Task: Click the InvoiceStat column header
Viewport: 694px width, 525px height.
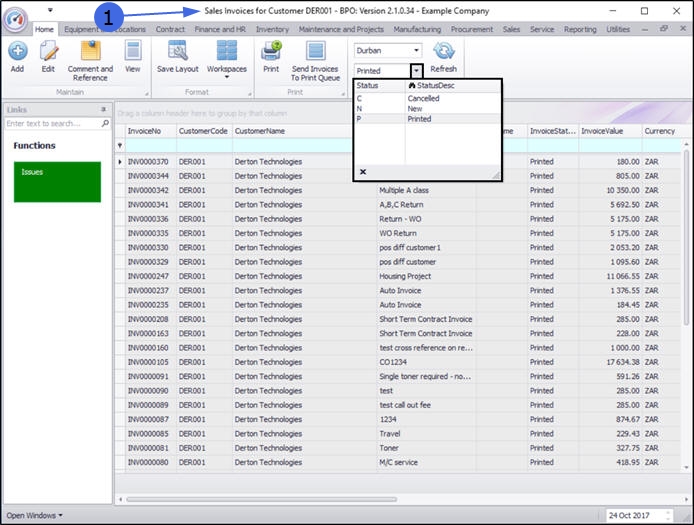Action: click(x=553, y=131)
